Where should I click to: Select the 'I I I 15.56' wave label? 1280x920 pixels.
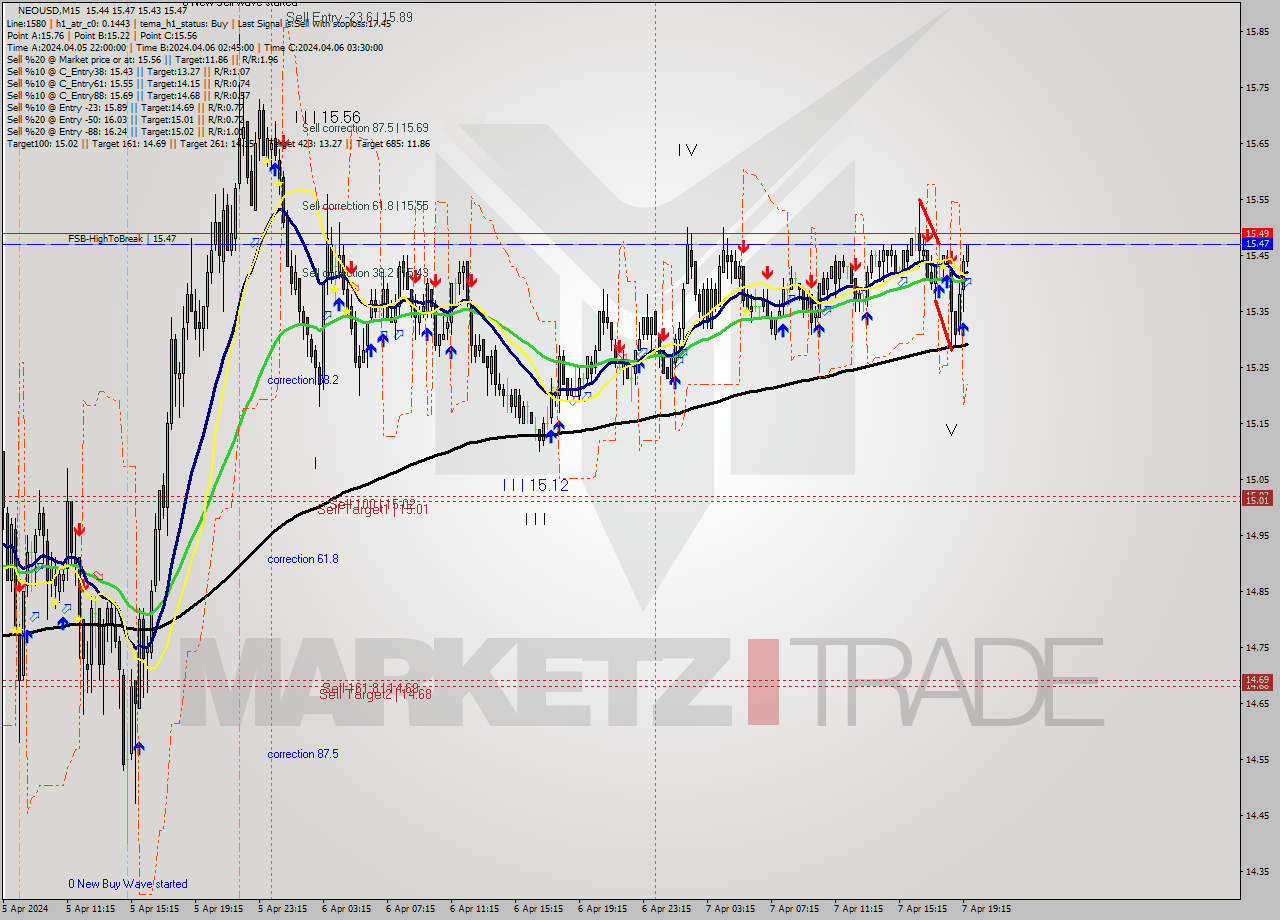[328, 117]
